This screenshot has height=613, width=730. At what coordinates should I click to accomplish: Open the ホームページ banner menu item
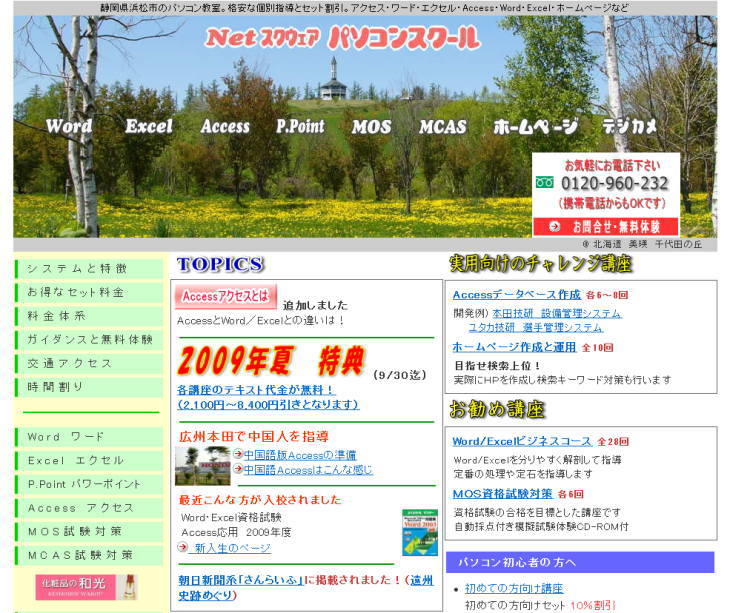[536, 126]
